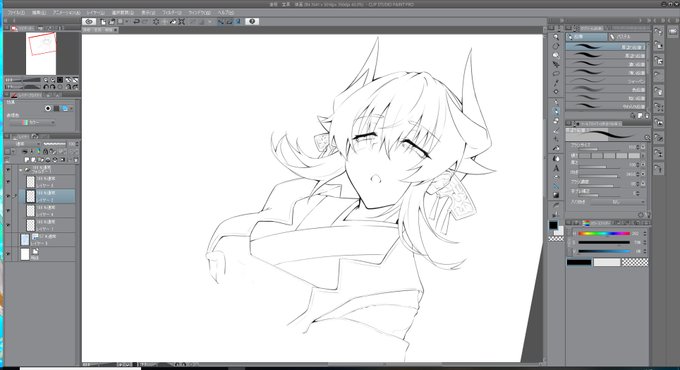This screenshot has height=370, width=680.
Task: Click the wrench icon at Tool Property bottom
Action: (x=648, y=215)
